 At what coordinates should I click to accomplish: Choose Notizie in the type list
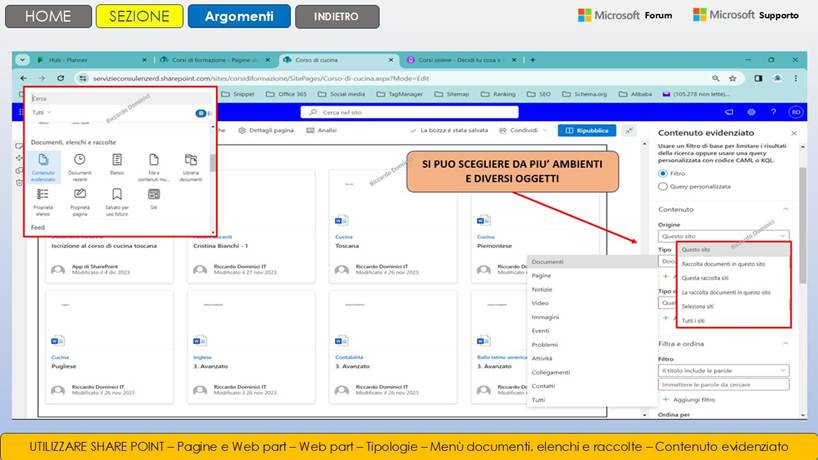click(593, 289)
